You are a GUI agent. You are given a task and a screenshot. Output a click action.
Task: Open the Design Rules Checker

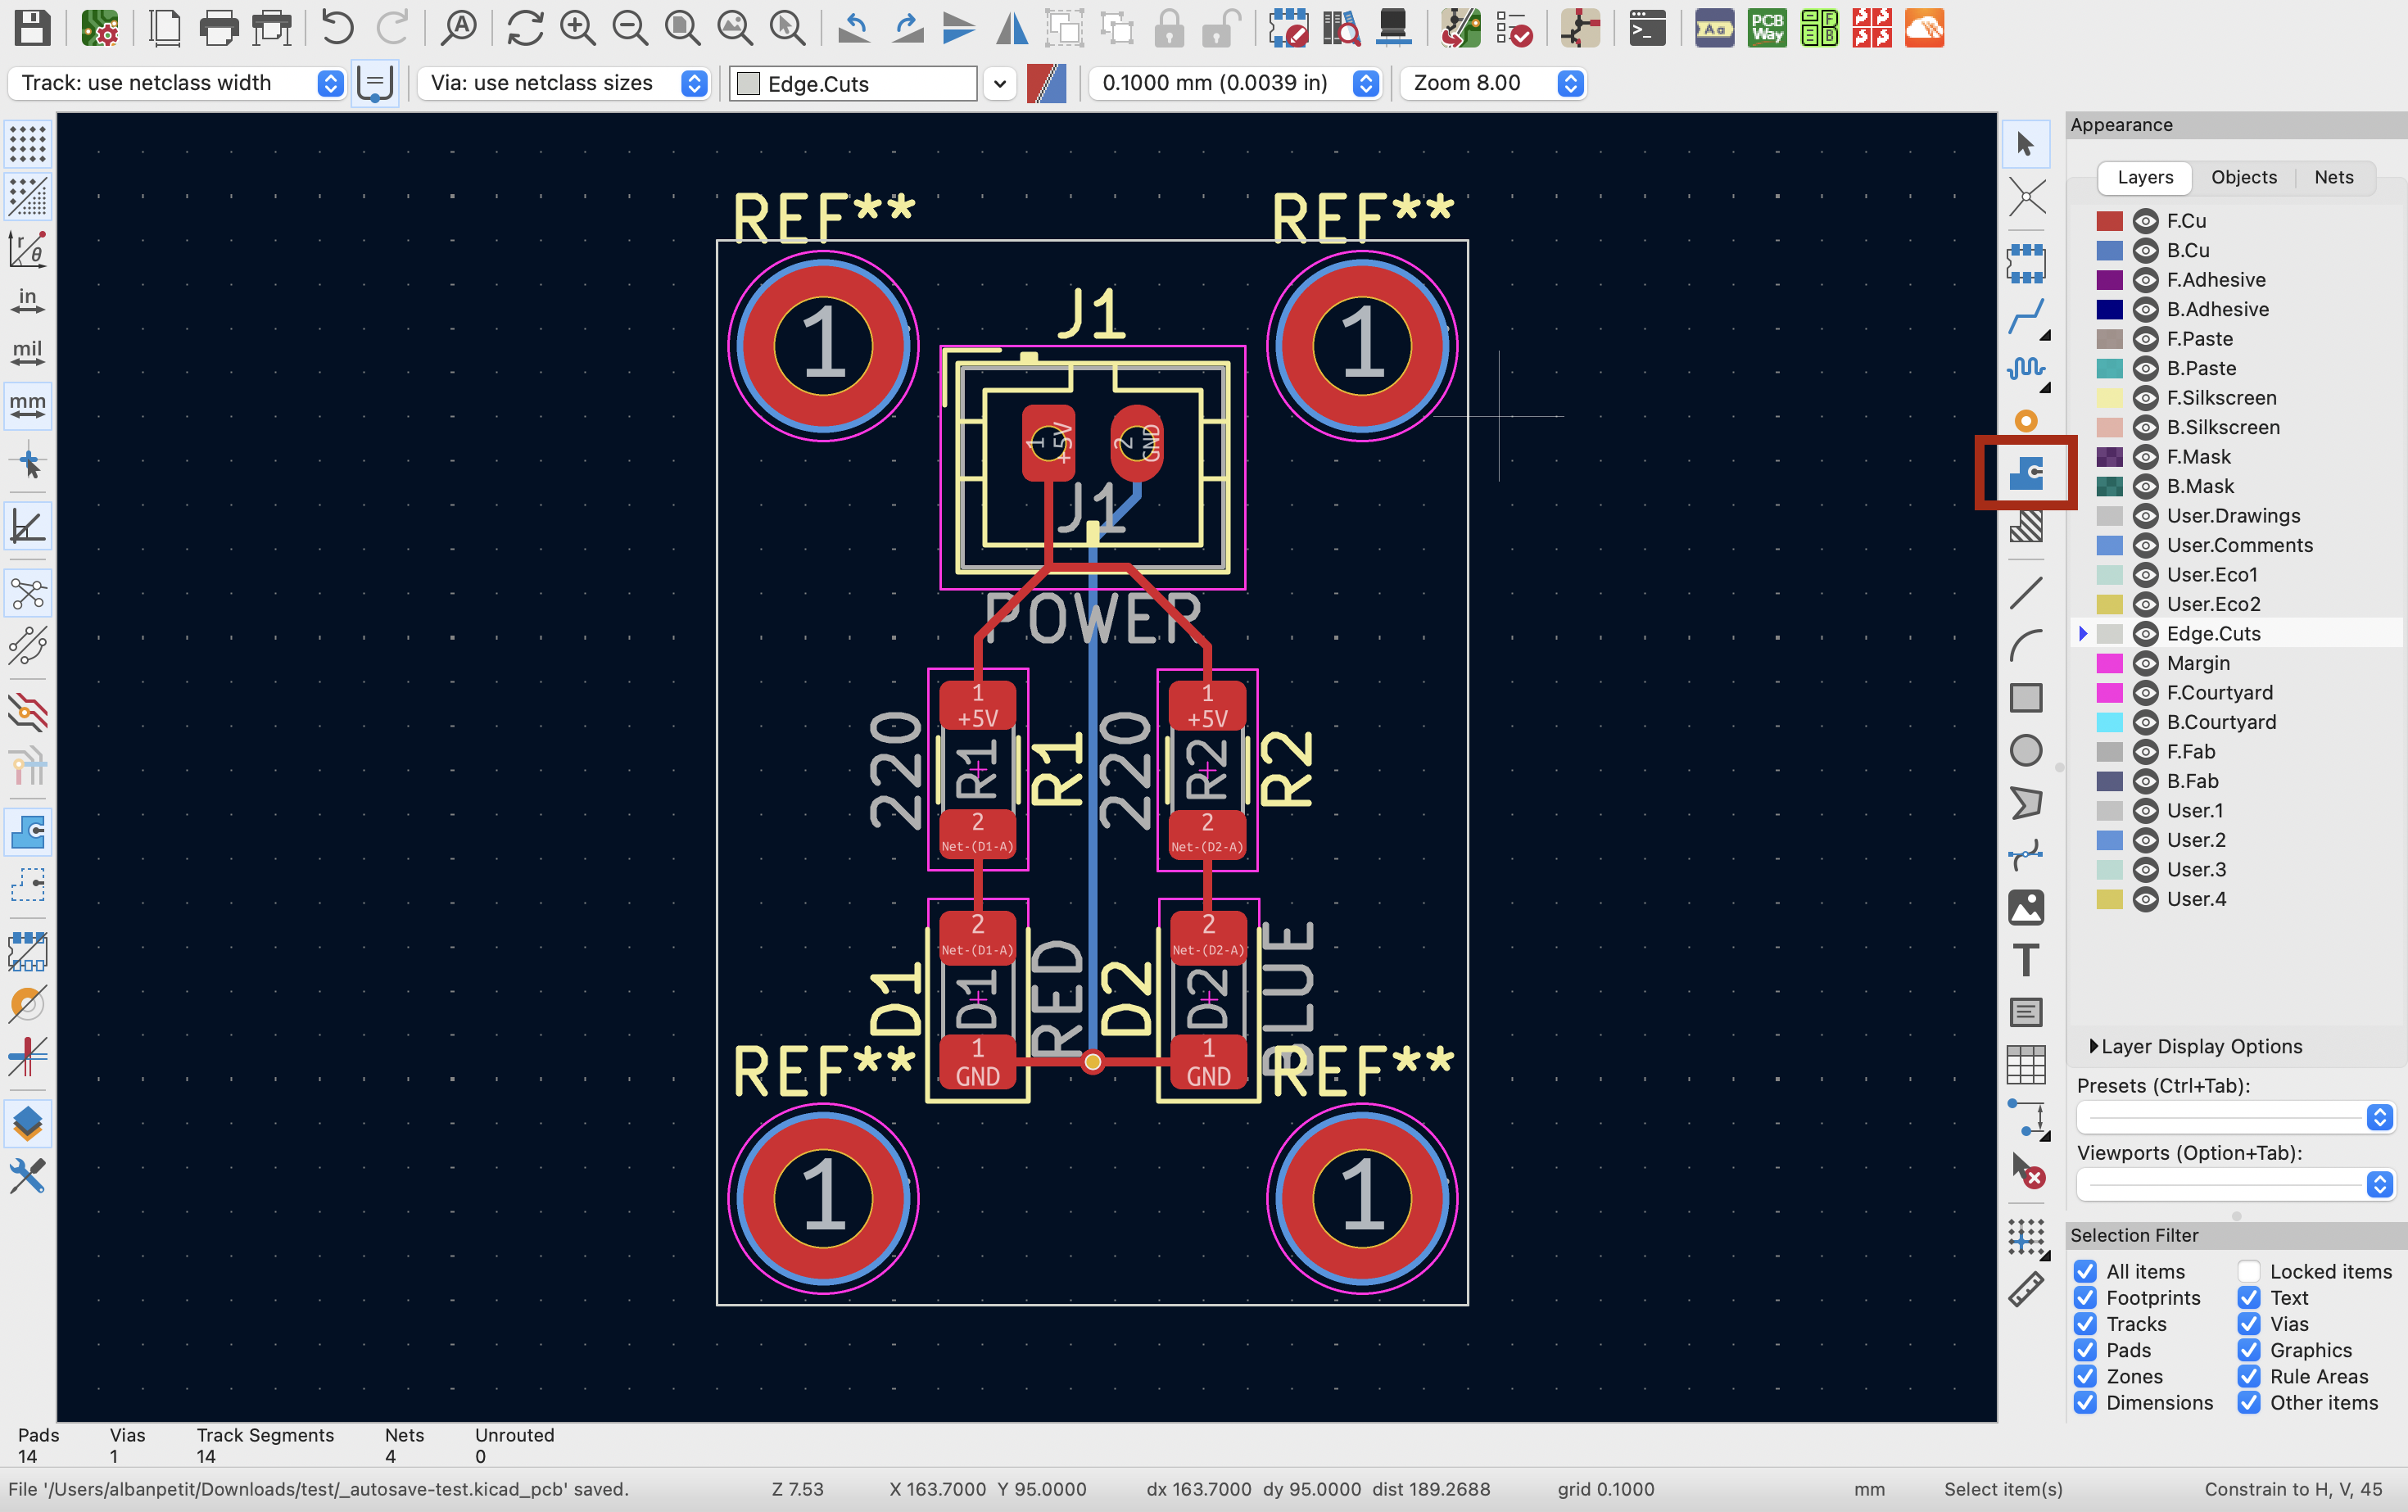1515,28
